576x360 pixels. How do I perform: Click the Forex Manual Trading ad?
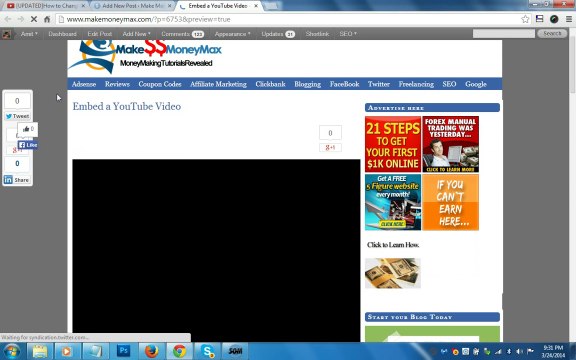450,144
